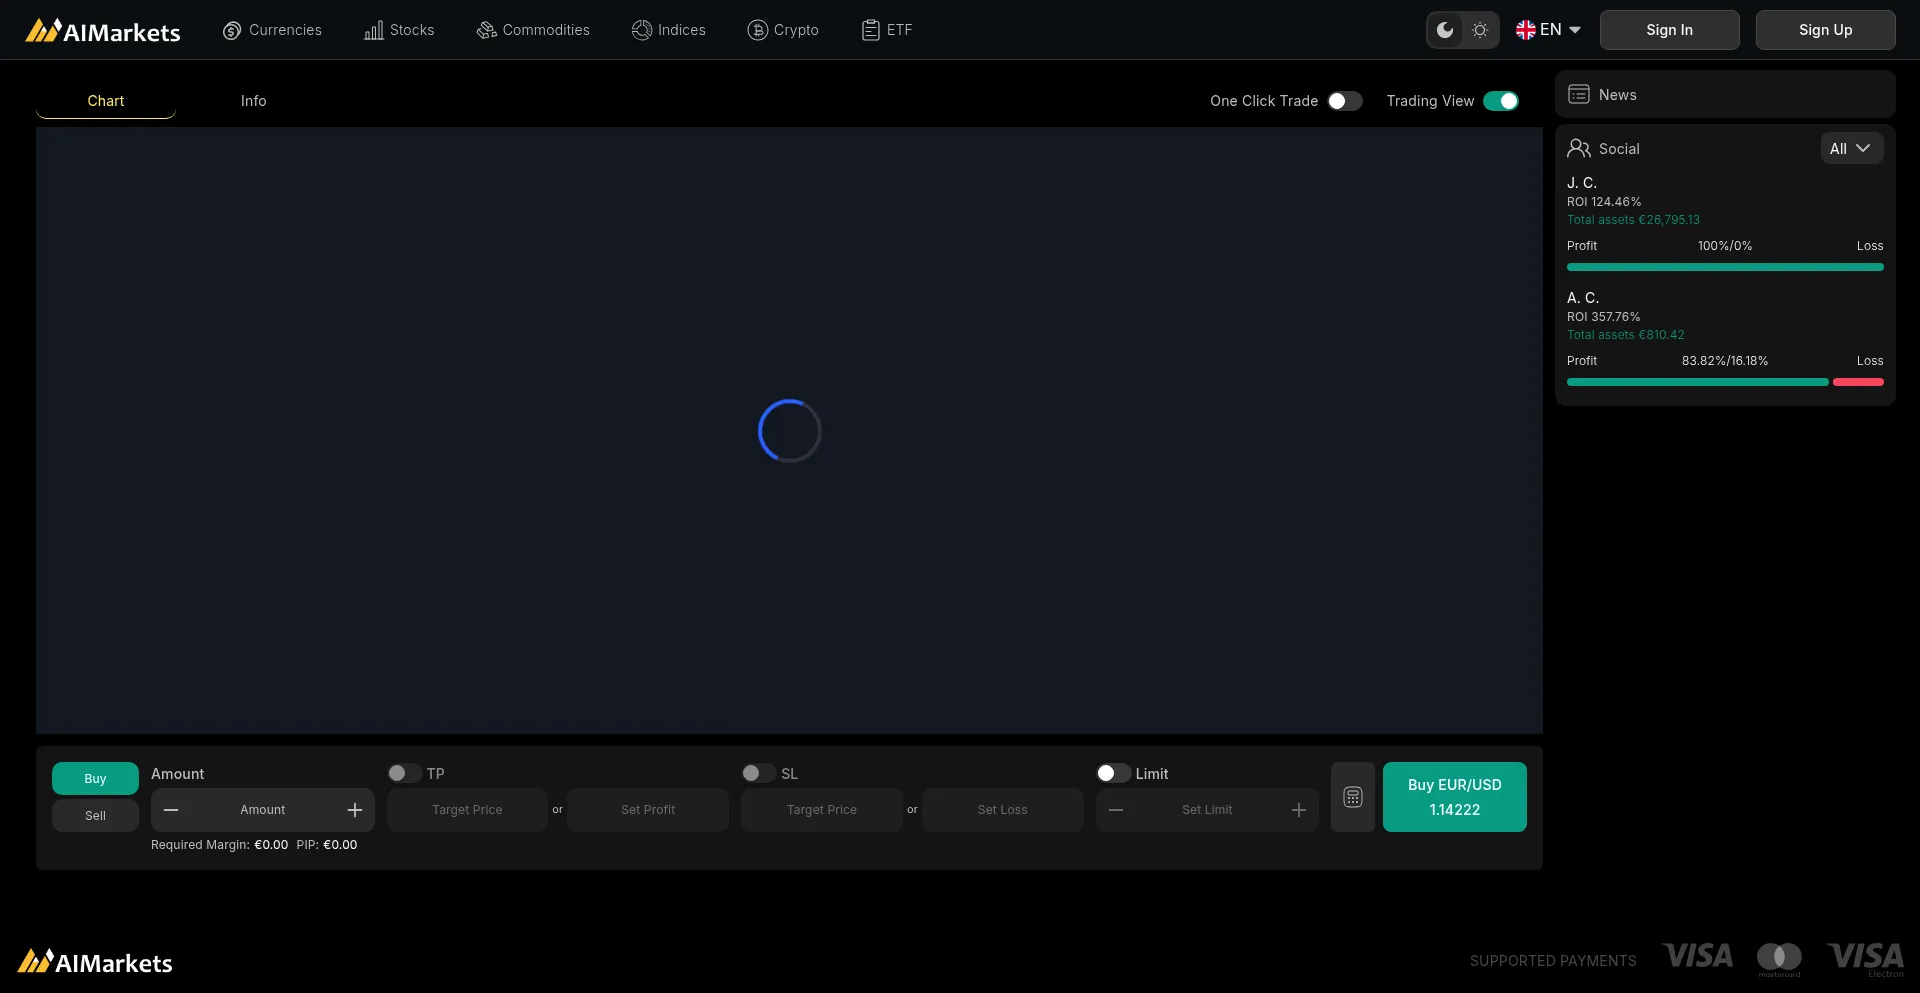
Task: Open the Crypto menu
Action: click(783, 30)
